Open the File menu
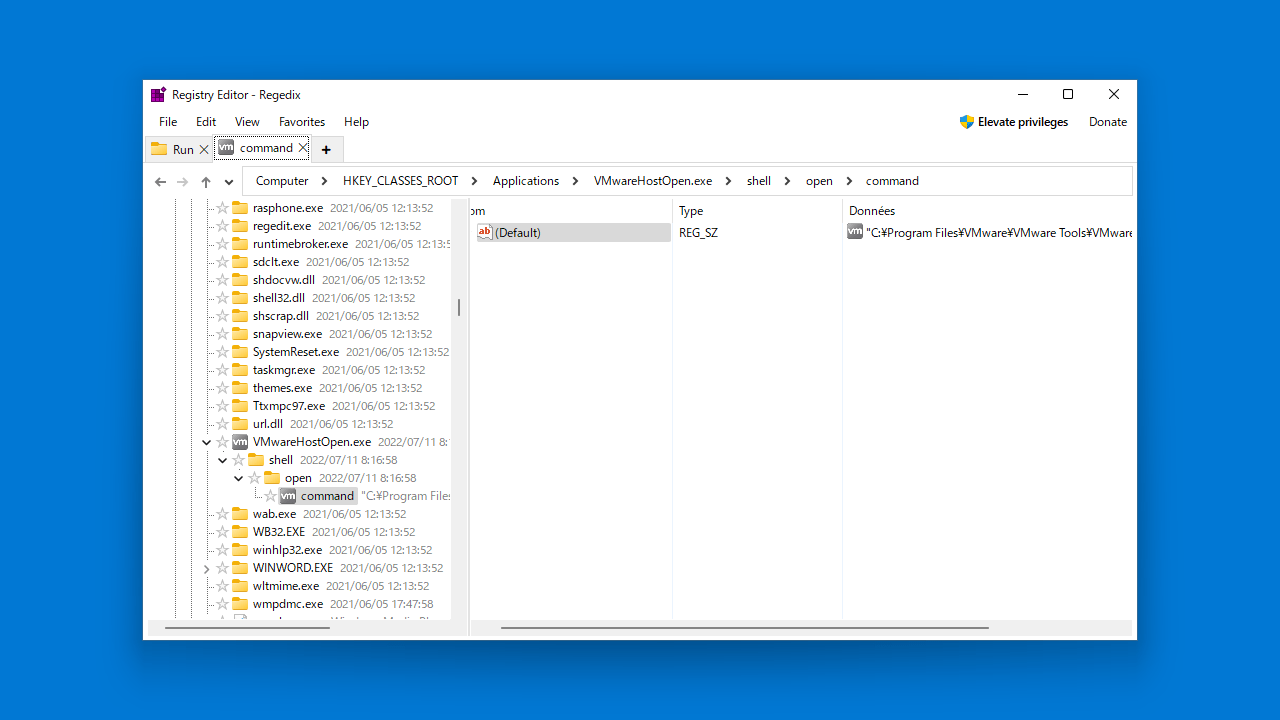This screenshot has width=1280, height=720. 168,122
